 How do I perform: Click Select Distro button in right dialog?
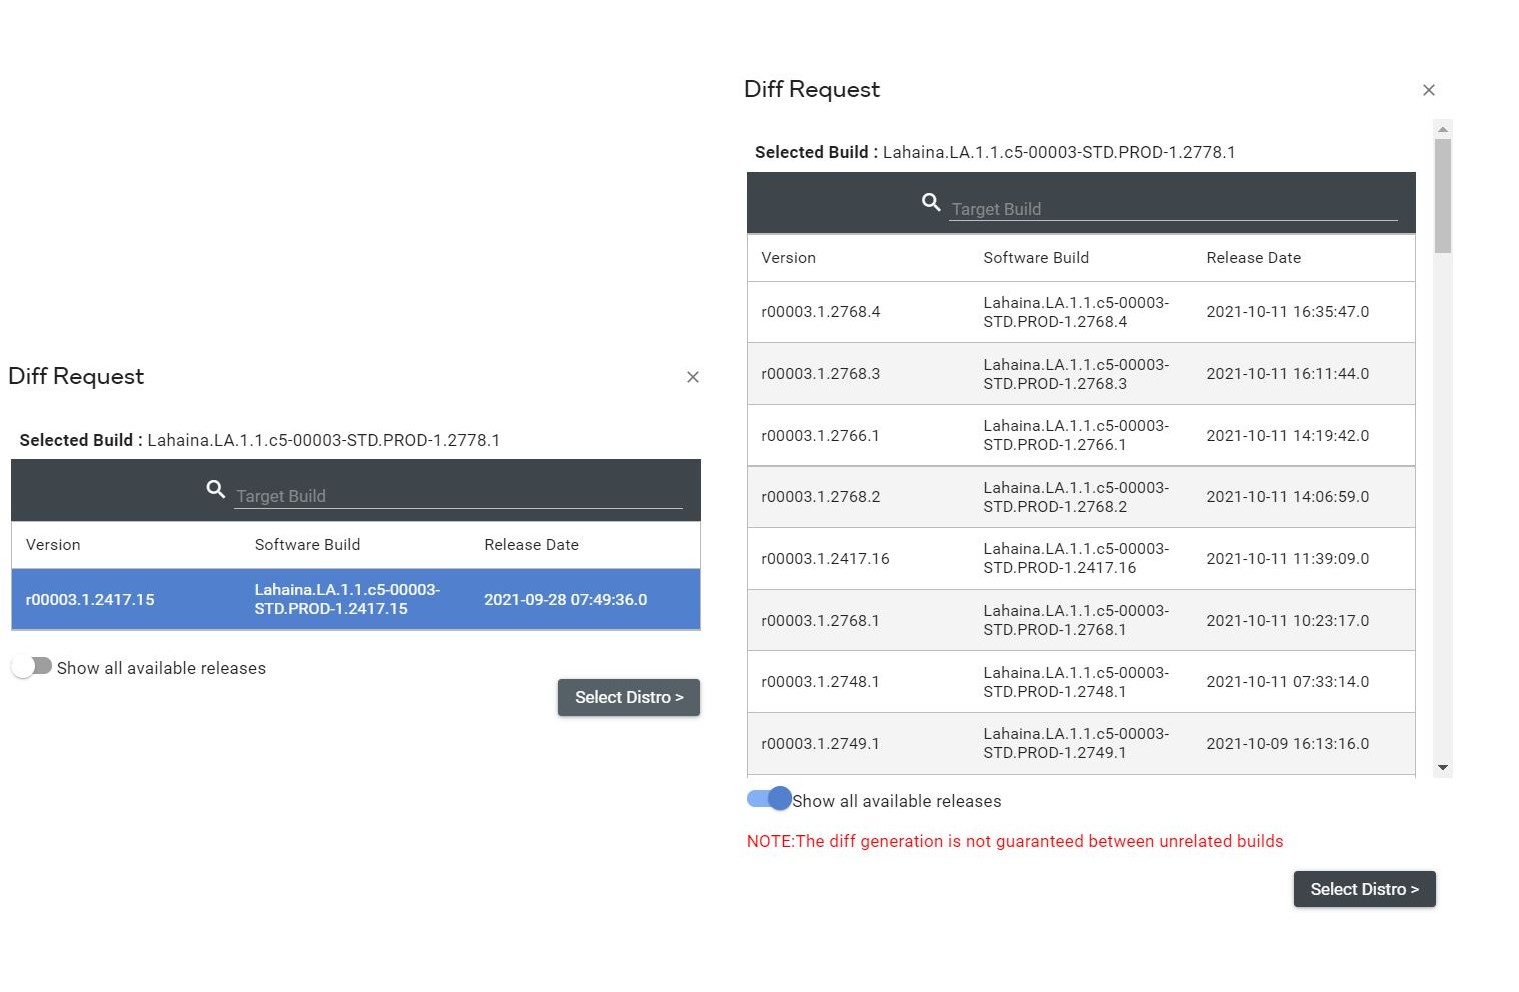point(1363,889)
